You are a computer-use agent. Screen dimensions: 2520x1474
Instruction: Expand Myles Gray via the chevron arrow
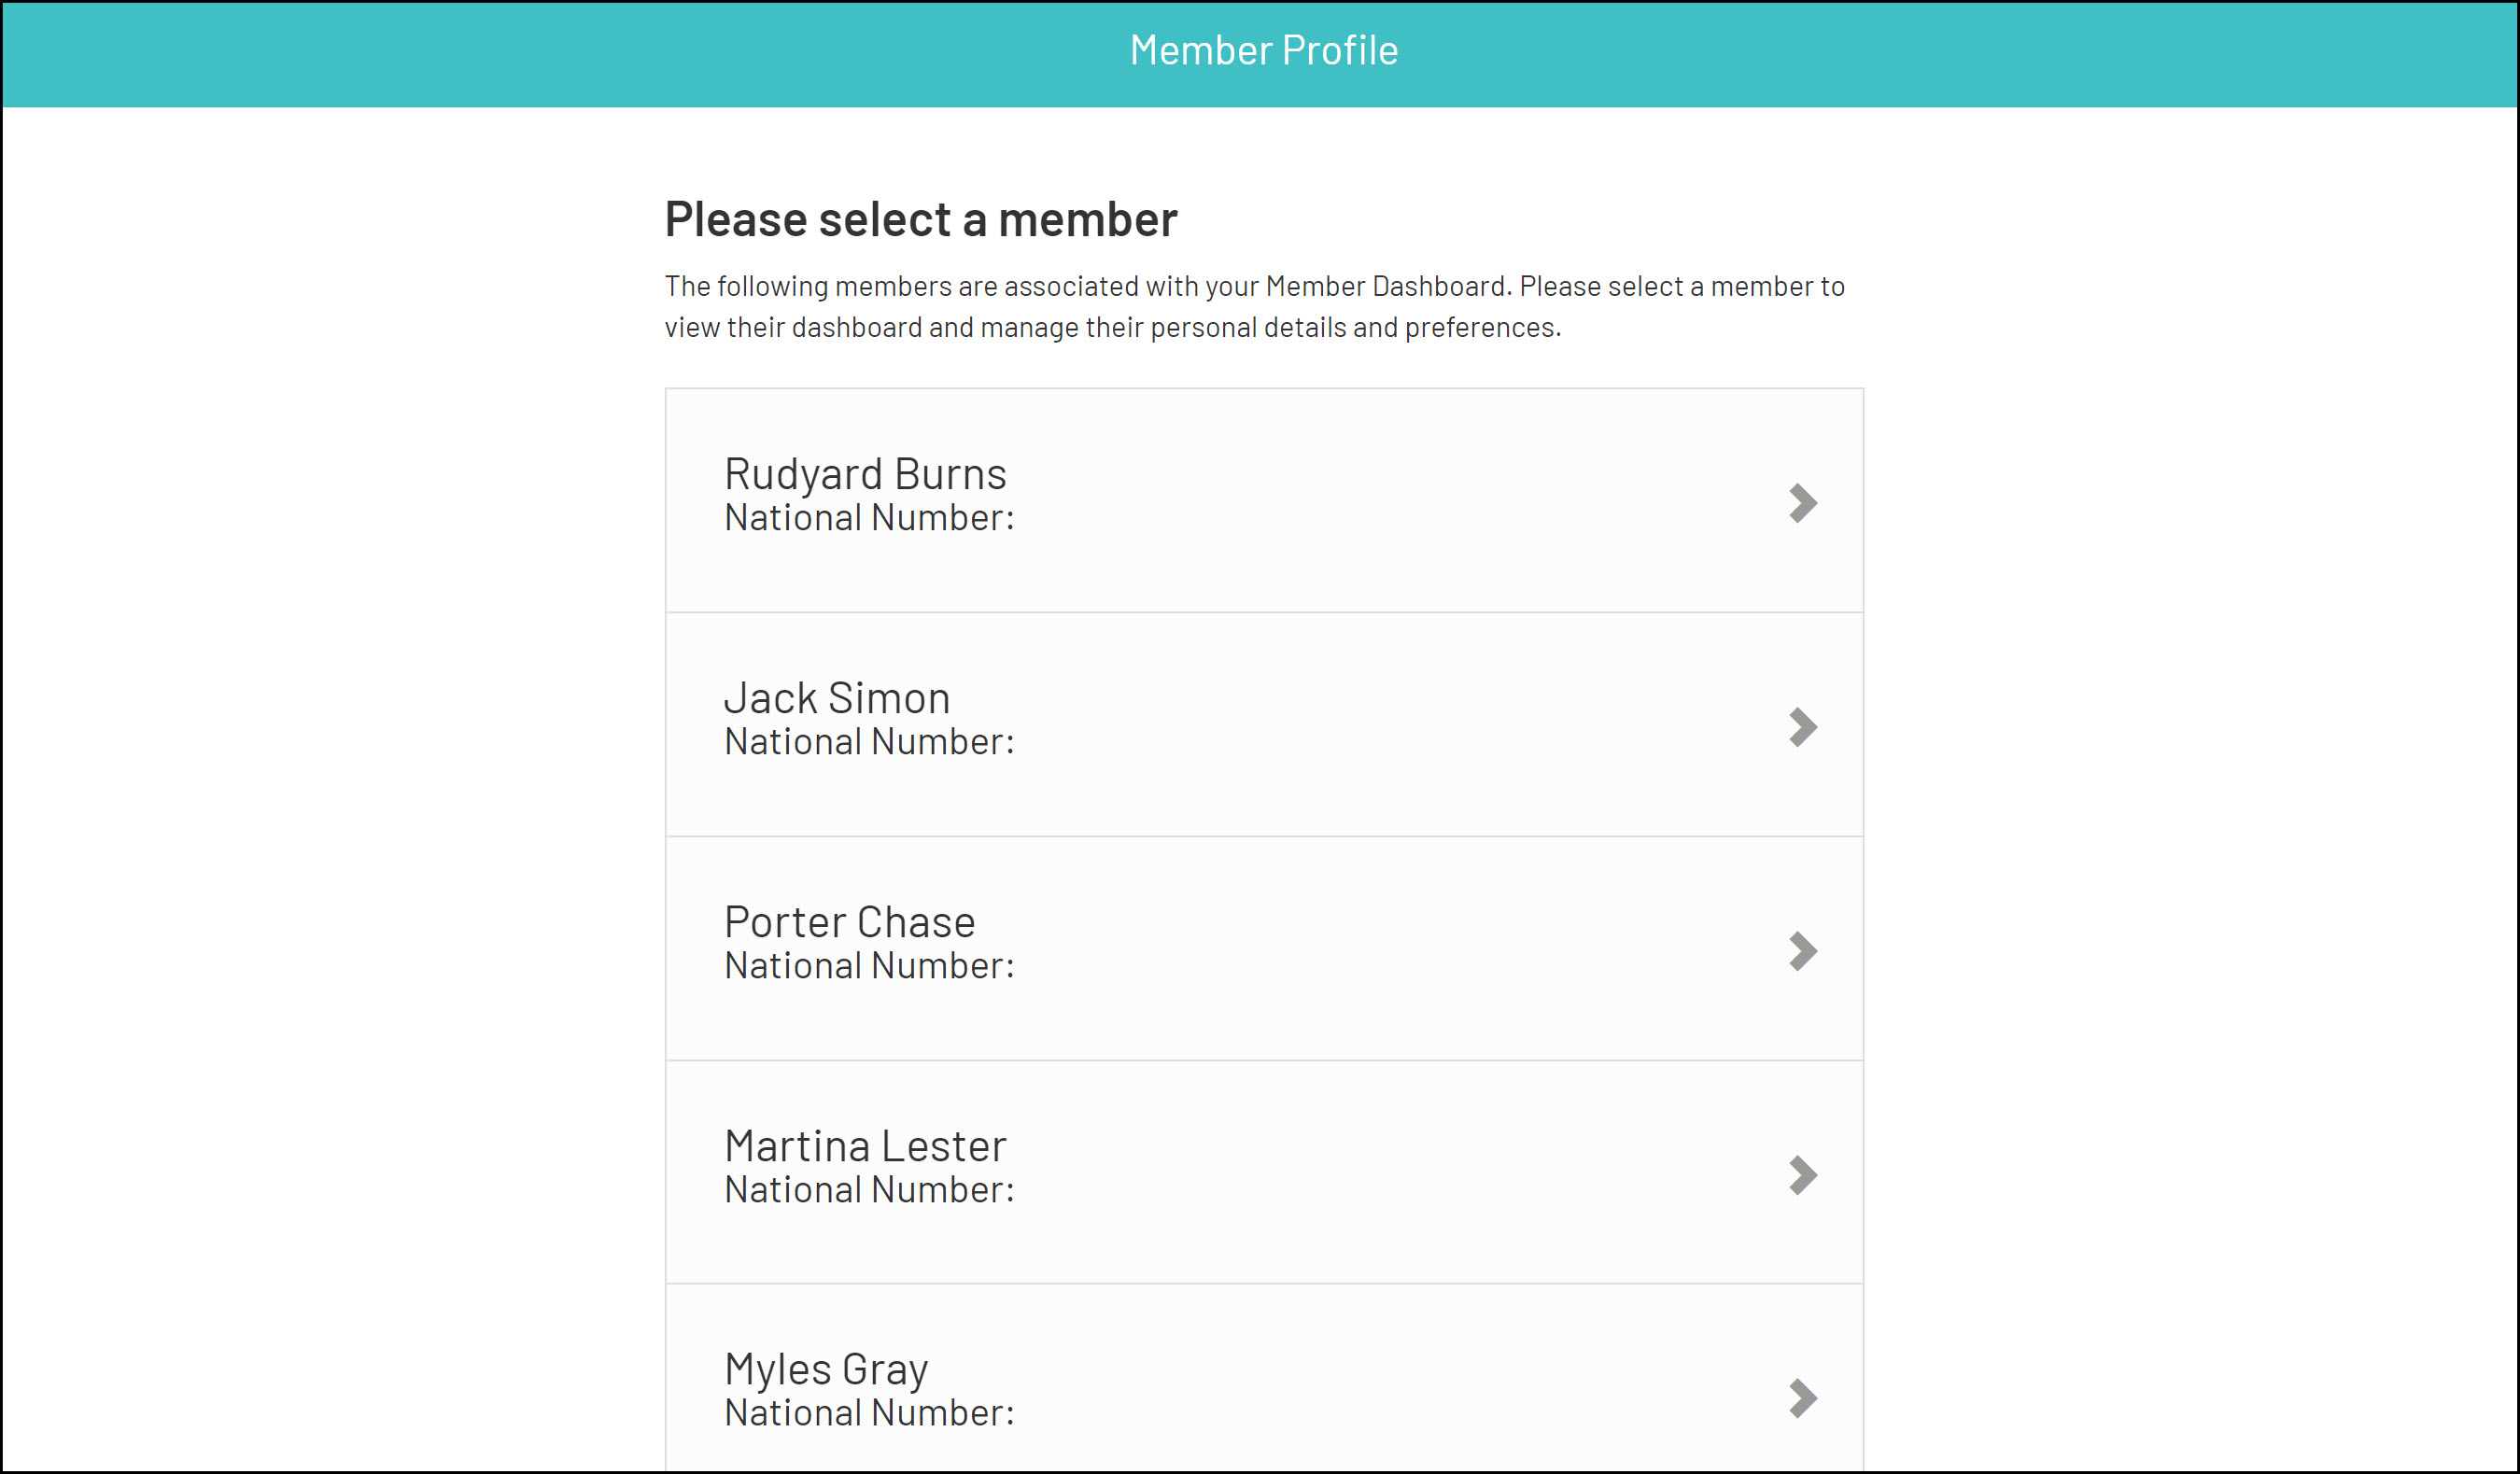(1802, 1398)
